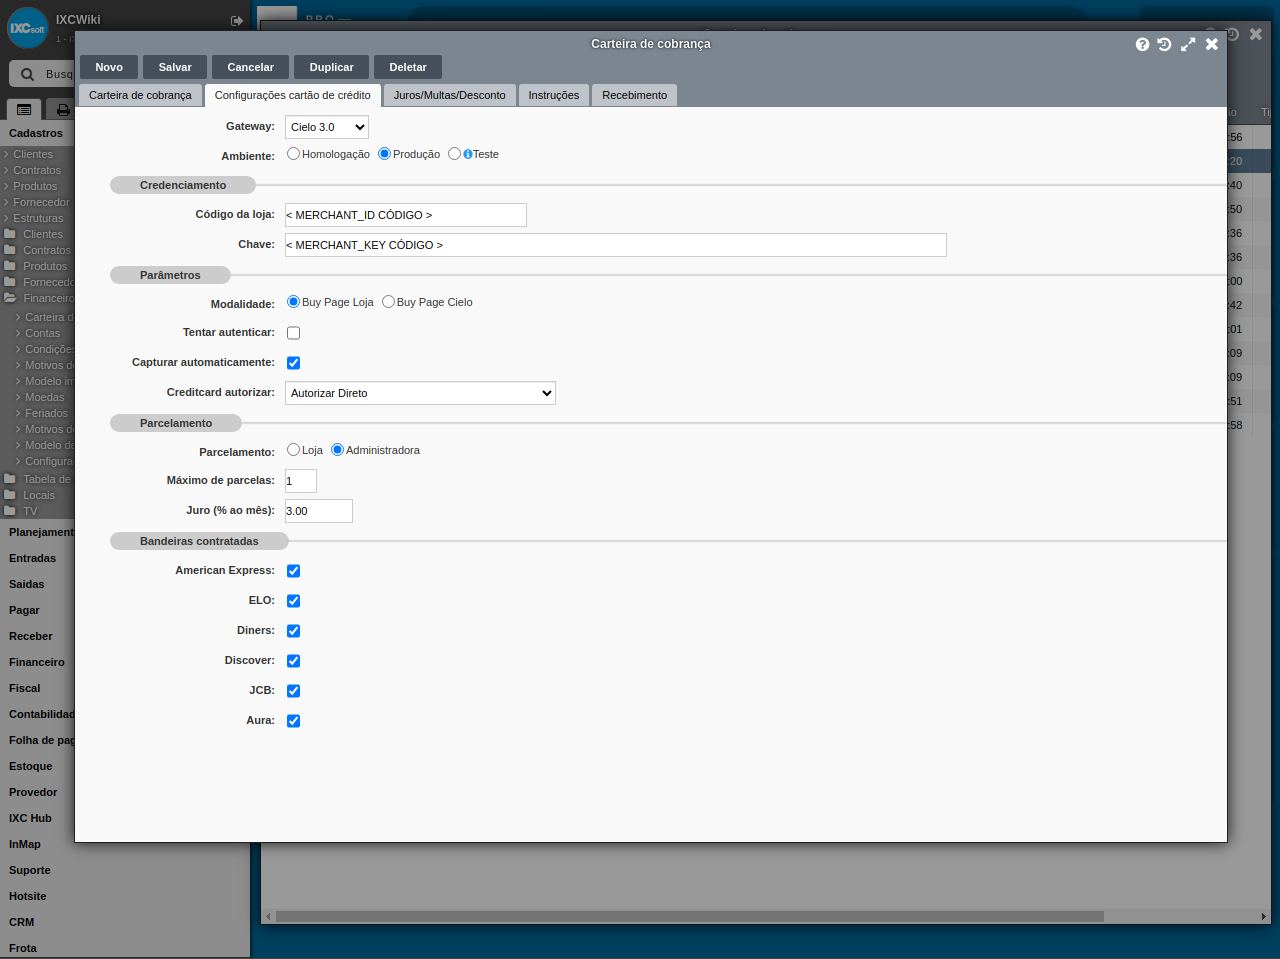Click the open Financeiro folder icon
The height and width of the screenshot is (959, 1280).
click(x=10, y=298)
